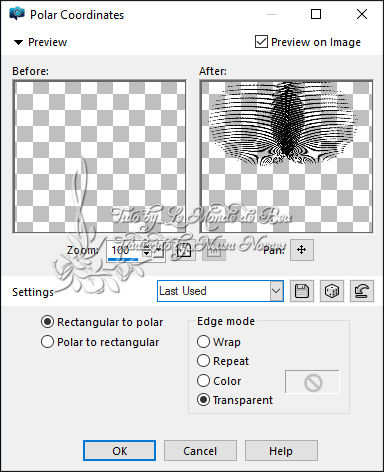384x472 pixels.
Task: Maximize the Polar Coordinates dialog
Action: tap(316, 14)
